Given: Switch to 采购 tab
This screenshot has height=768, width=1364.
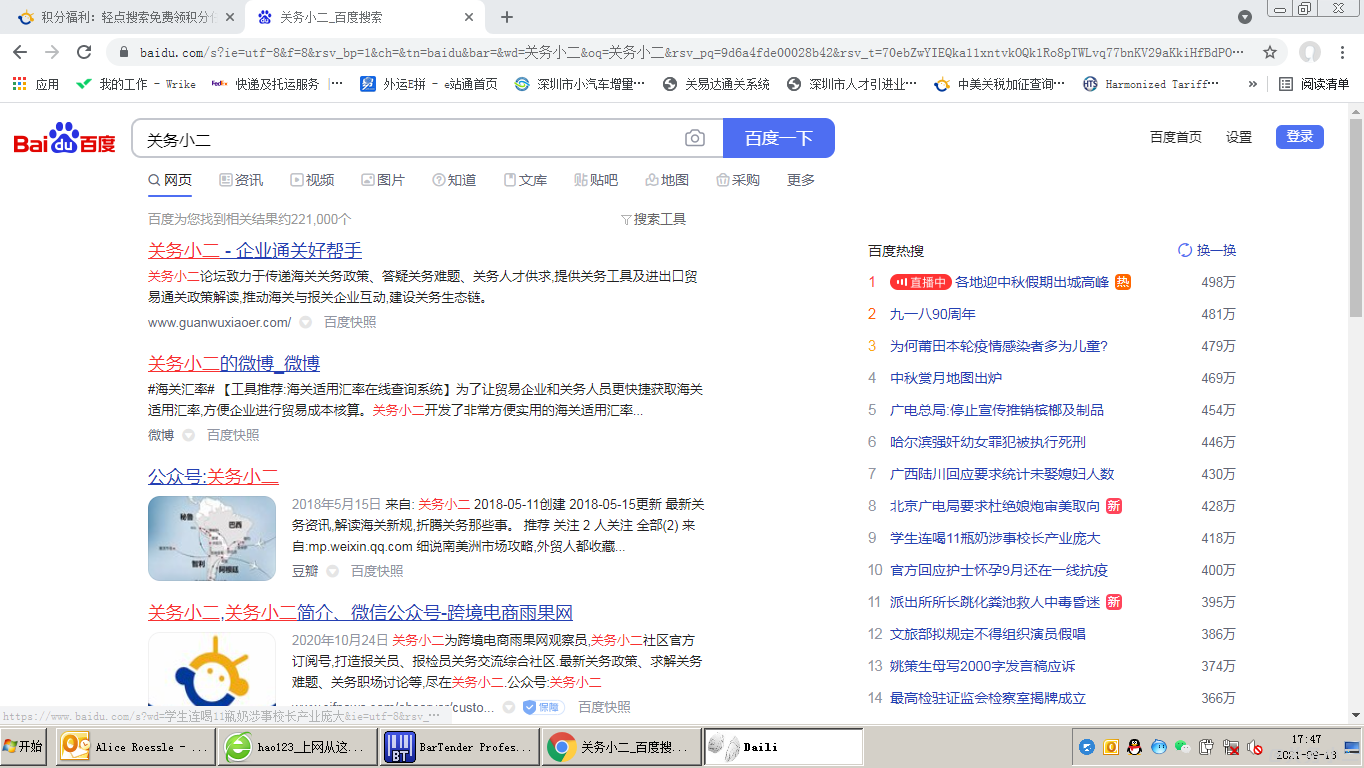Looking at the screenshot, I should pos(738,180).
